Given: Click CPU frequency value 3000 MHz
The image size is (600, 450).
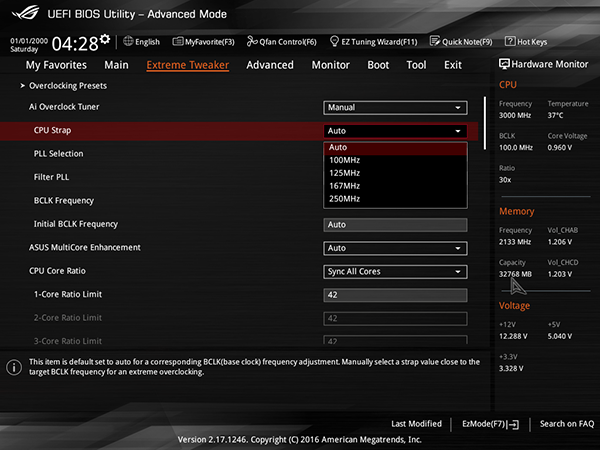Looking at the screenshot, I should point(515,115).
